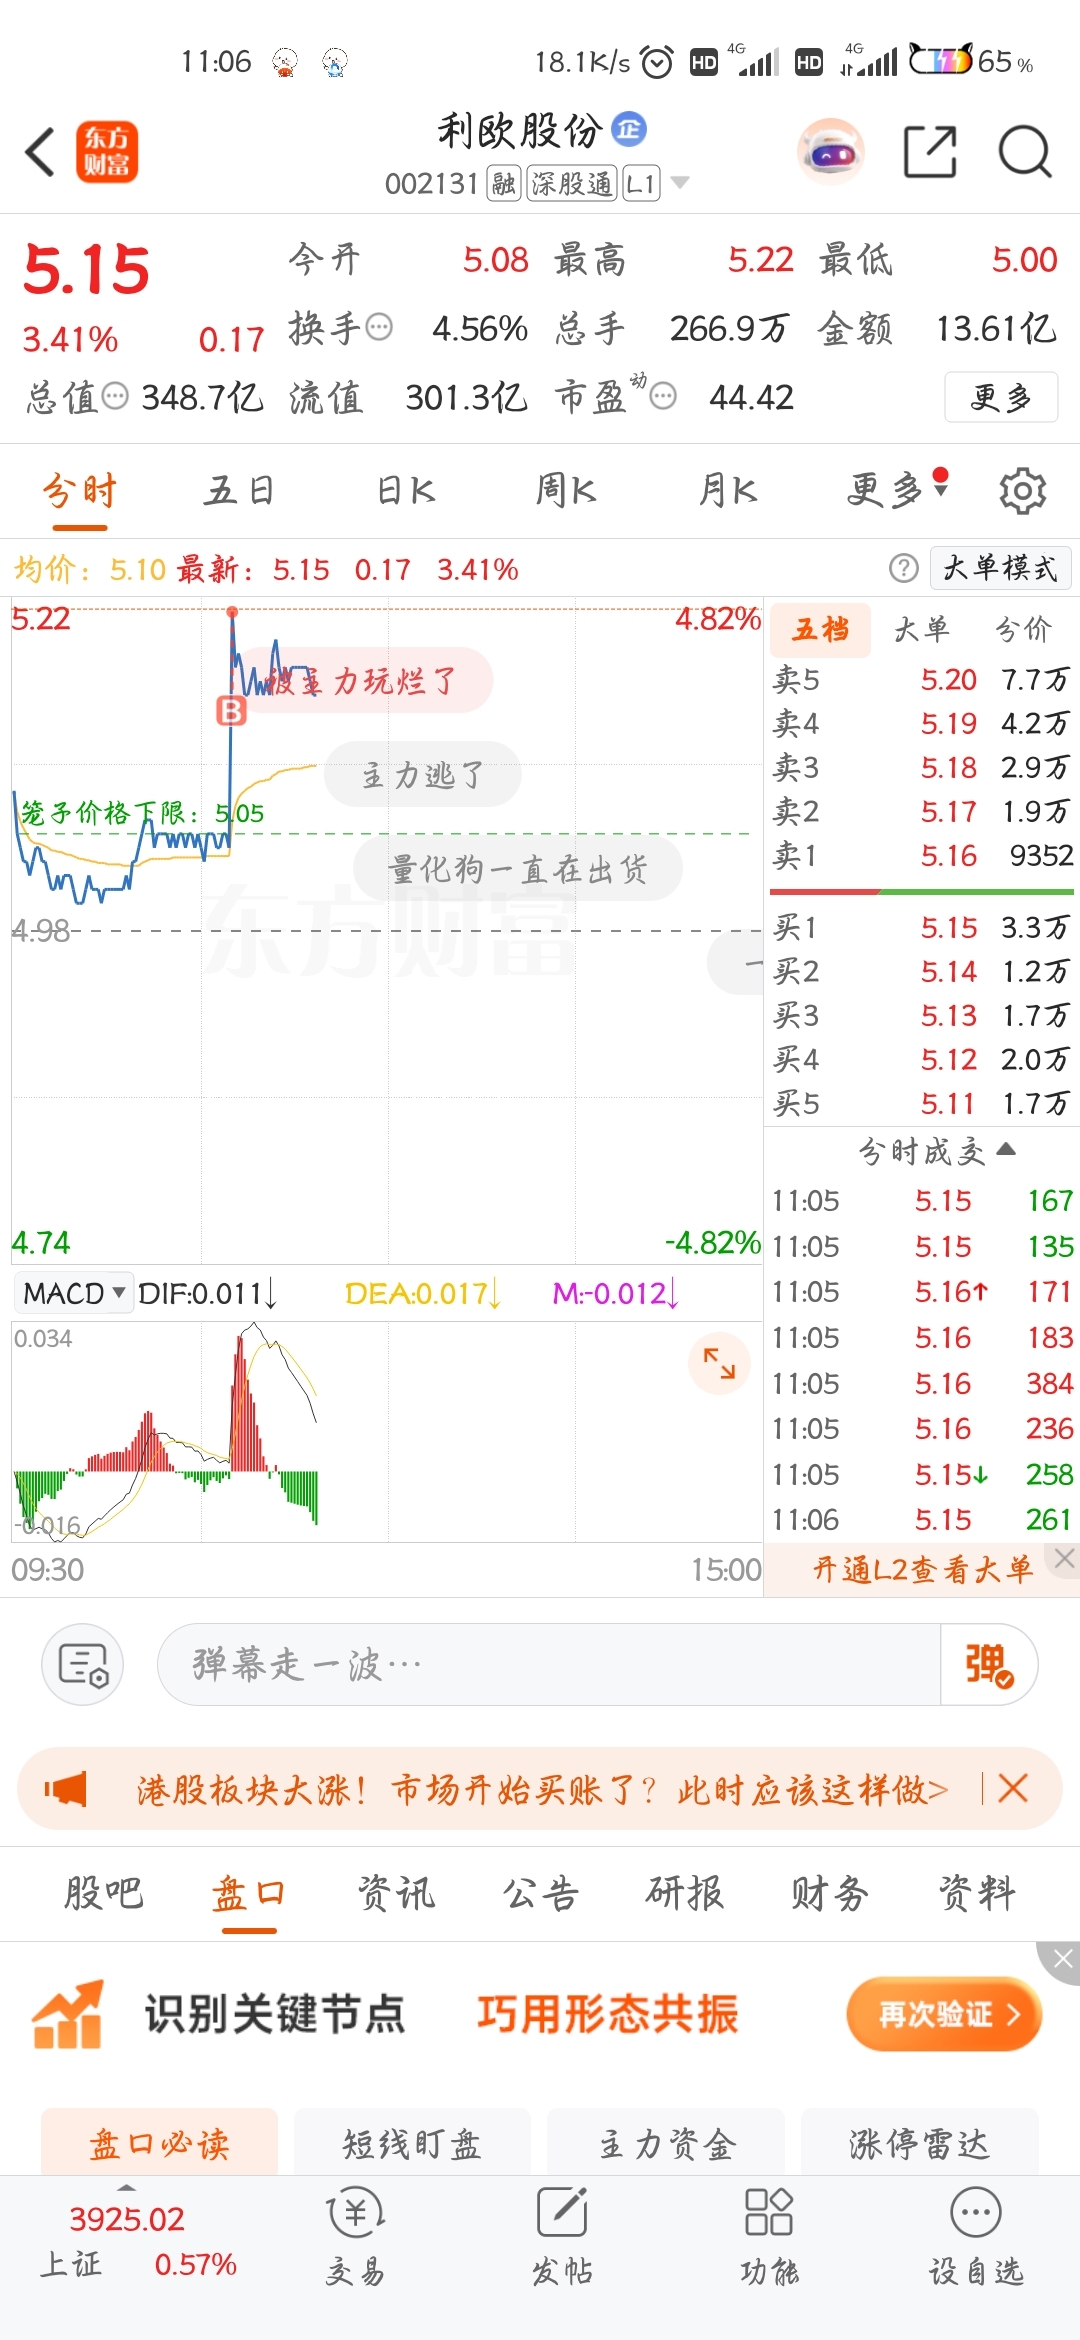The image size is (1080, 2340).
Task: Open the 资讯 section tab
Action: click(396, 1893)
